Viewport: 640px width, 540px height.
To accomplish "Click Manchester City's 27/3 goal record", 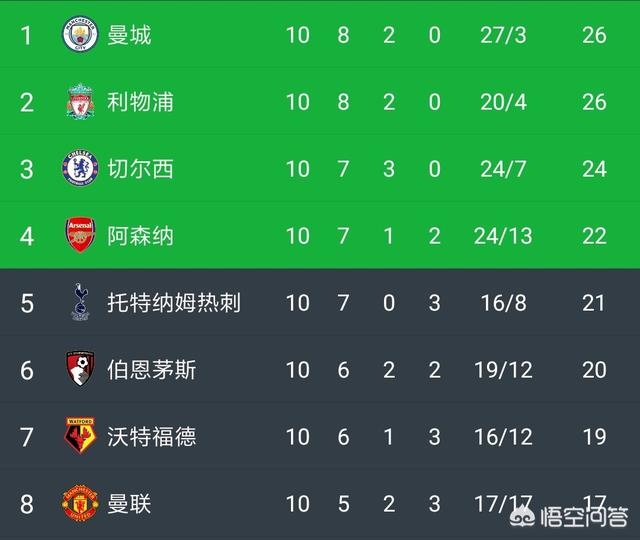I will pyautogui.click(x=503, y=35).
